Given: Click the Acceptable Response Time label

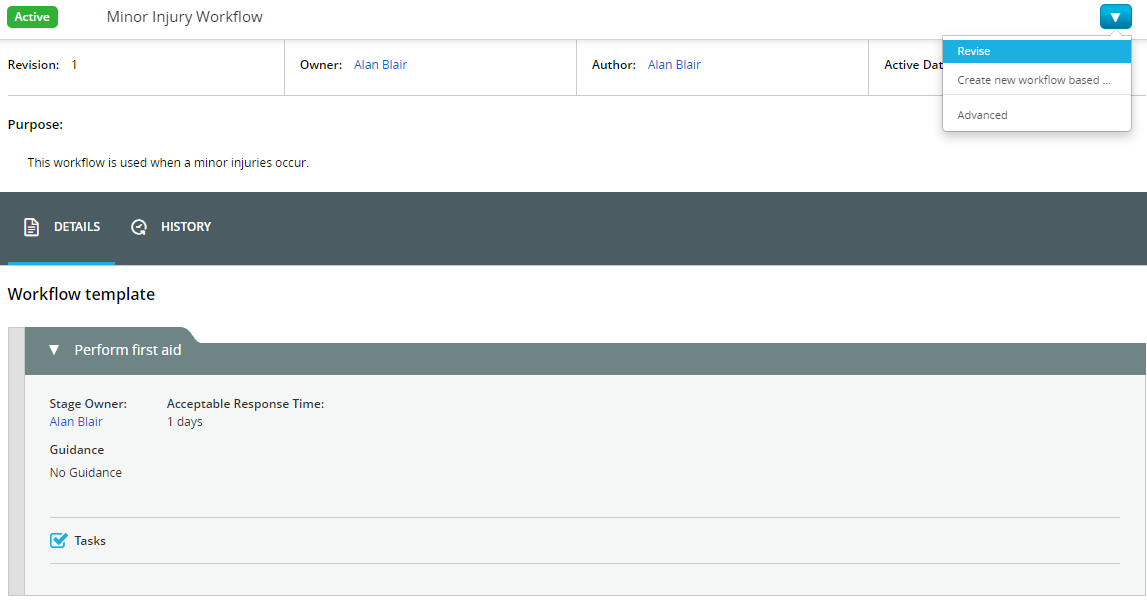Looking at the screenshot, I should [x=245, y=404].
